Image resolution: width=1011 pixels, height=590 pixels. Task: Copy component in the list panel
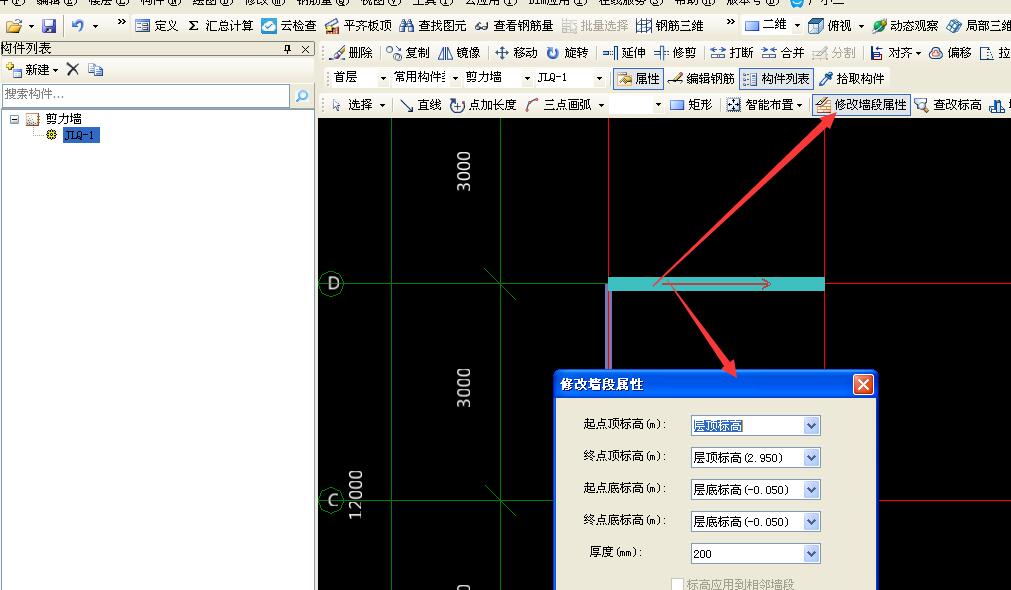[95, 70]
